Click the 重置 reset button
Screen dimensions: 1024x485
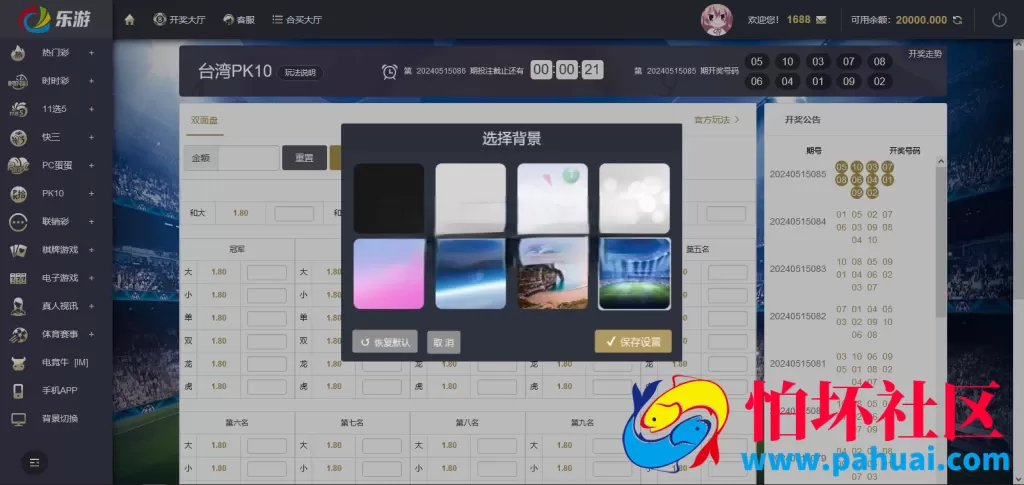304,158
